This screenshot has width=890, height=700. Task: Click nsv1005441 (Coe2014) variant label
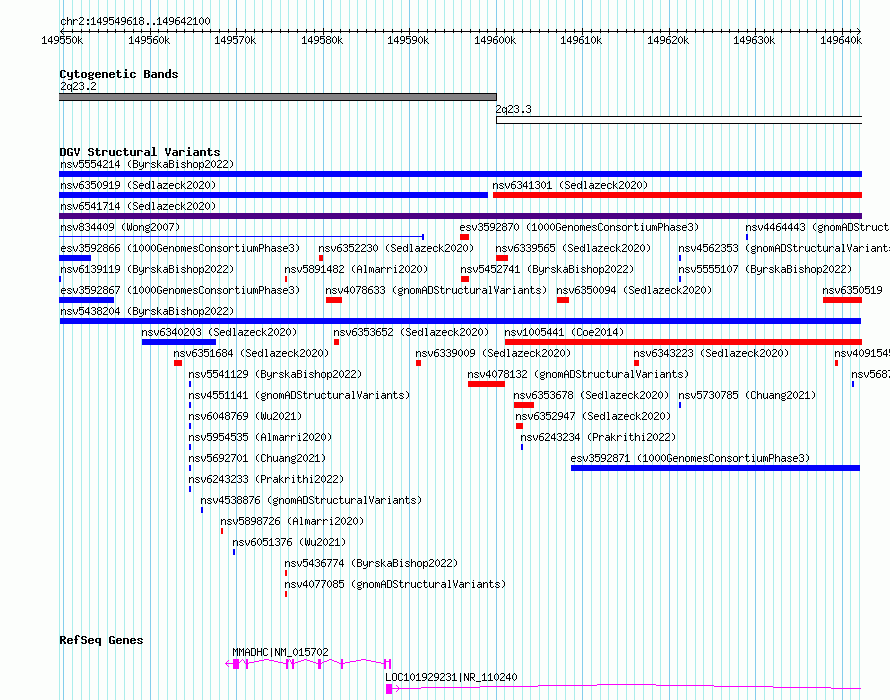click(x=564, y=333)
